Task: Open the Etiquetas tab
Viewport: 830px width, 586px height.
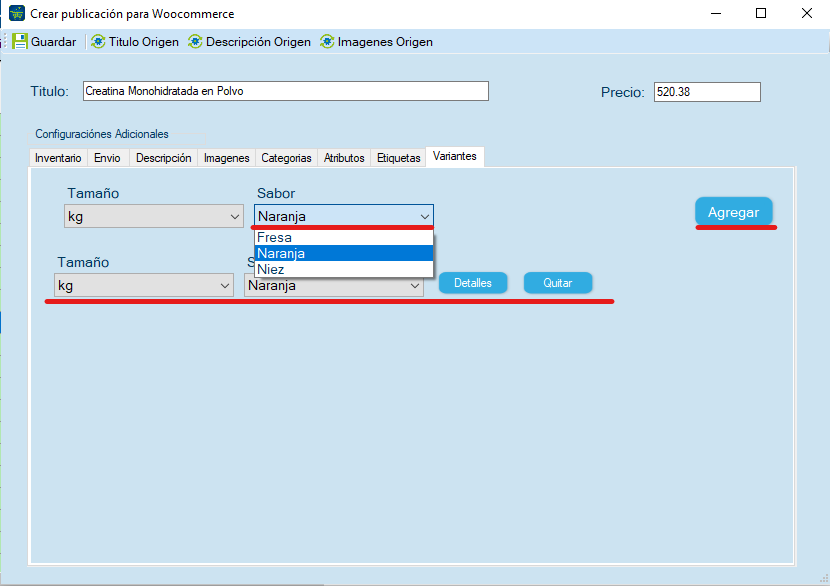Action: click(x=399, y=158)
